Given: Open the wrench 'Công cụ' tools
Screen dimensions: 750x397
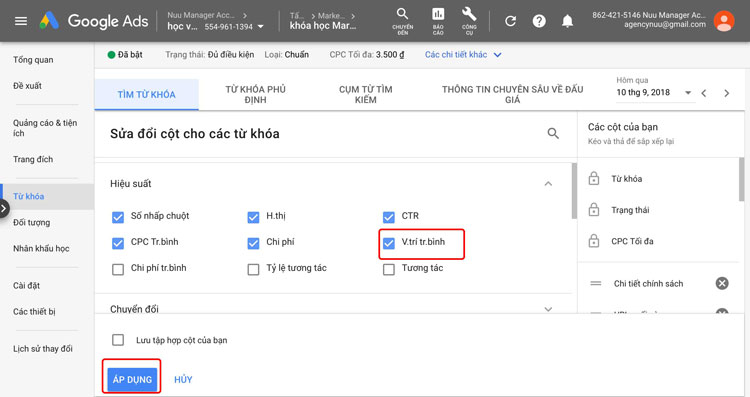Looking at the screenshot, I should coord(469,21).
